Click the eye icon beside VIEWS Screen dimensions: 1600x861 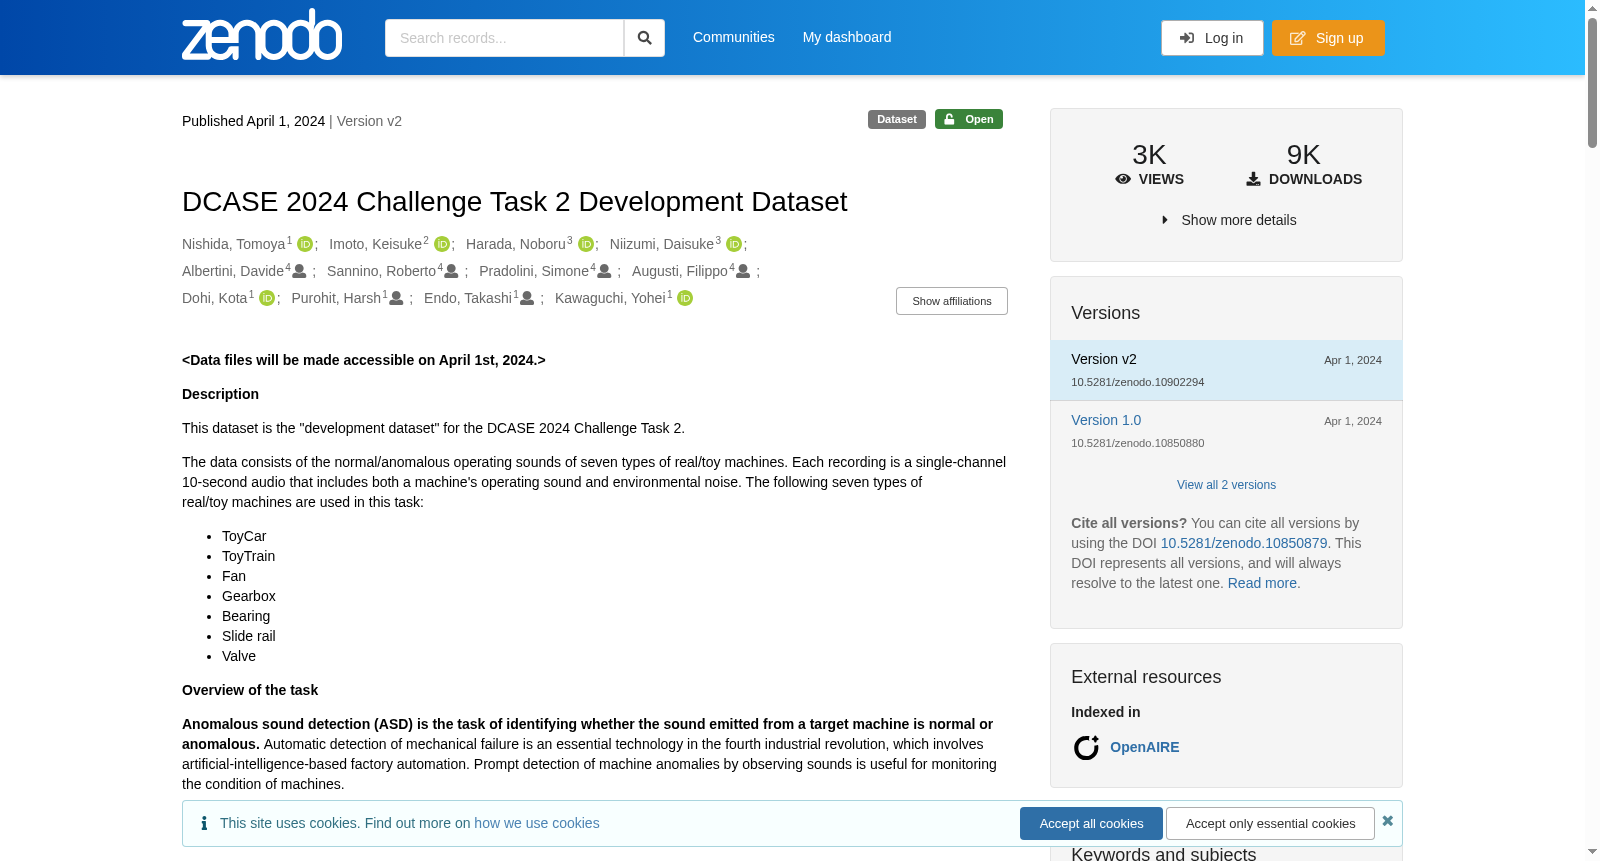tap(1123, 179)
